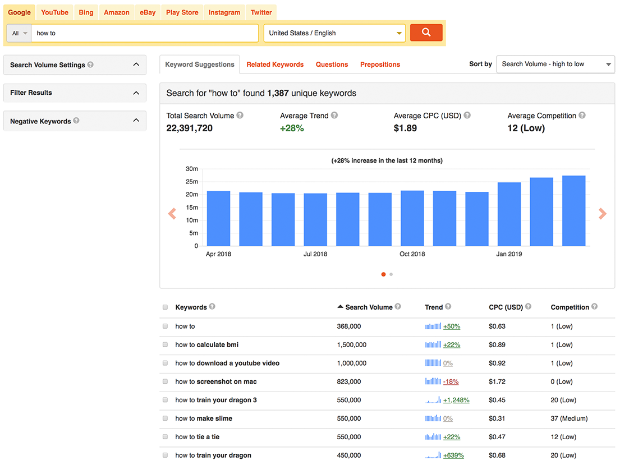This screenshot has width=620, height=465.
Task: Check the box for 'how to train your dragon'
Action: [165, 455]
